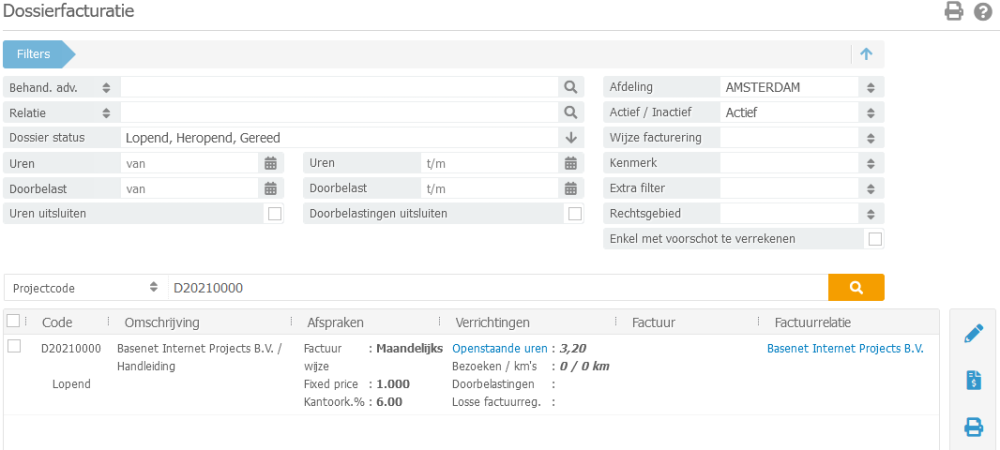Expand the Dossier status dropdown arrow
Screen dimensions: 1000x450
(x=571, y=138)
